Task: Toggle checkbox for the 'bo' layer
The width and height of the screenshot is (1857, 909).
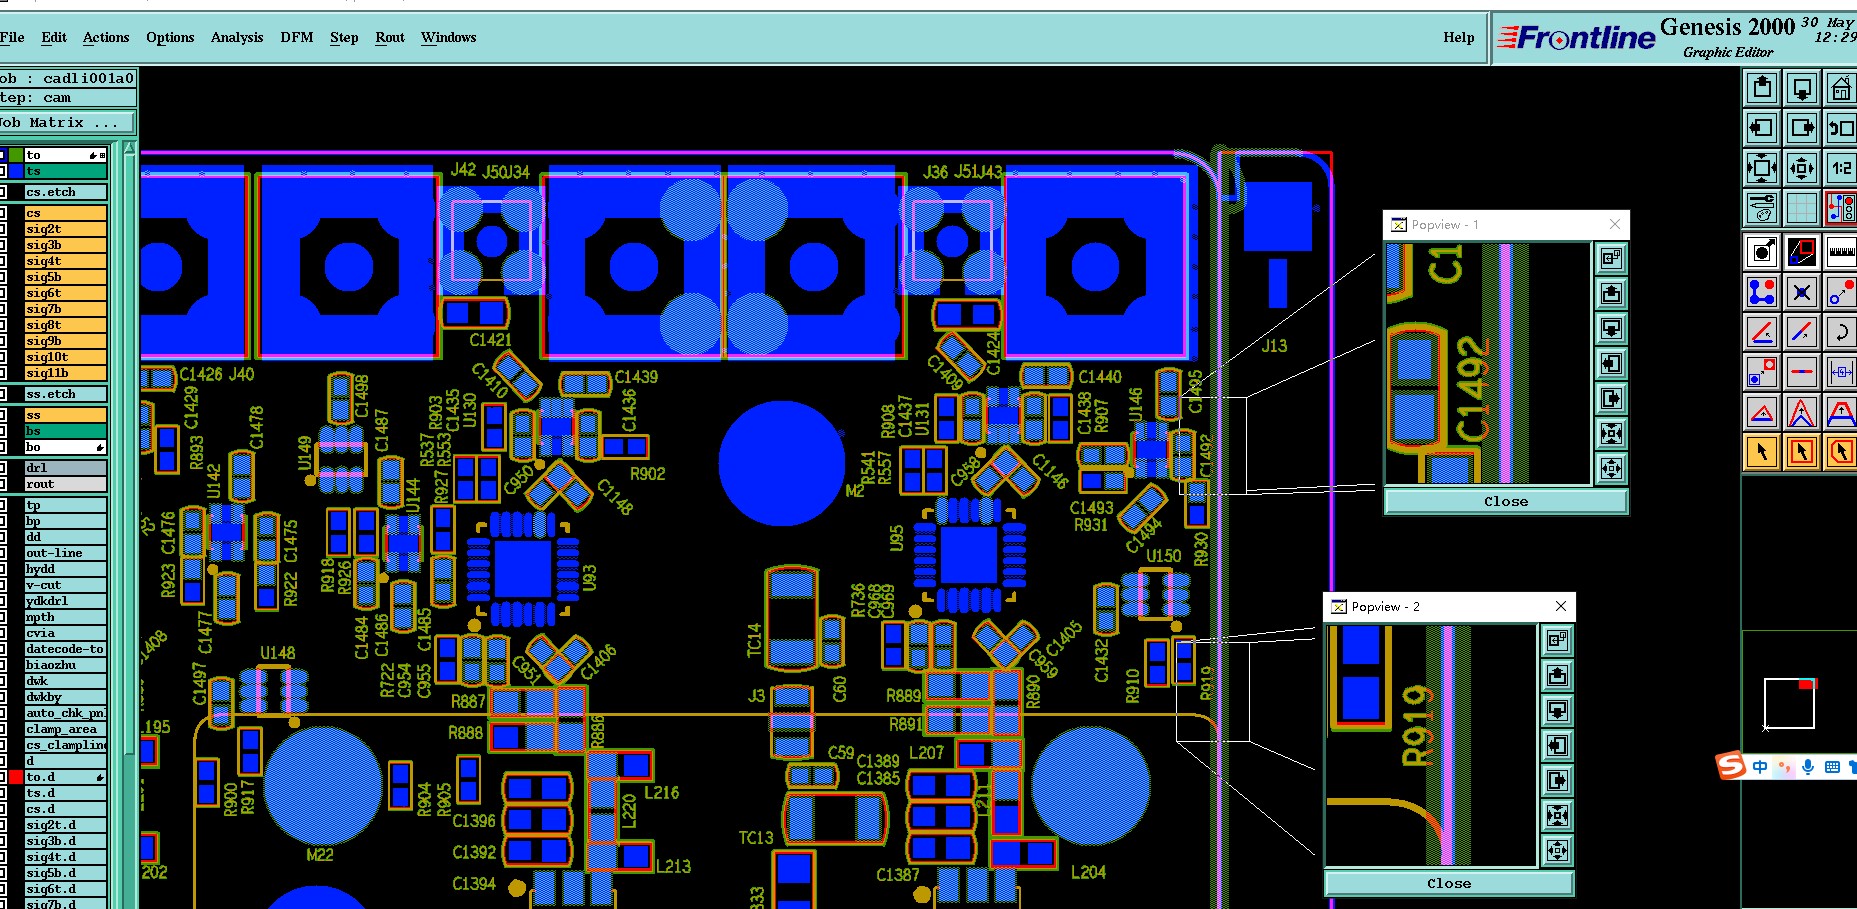Action: [x=3, y=447]
